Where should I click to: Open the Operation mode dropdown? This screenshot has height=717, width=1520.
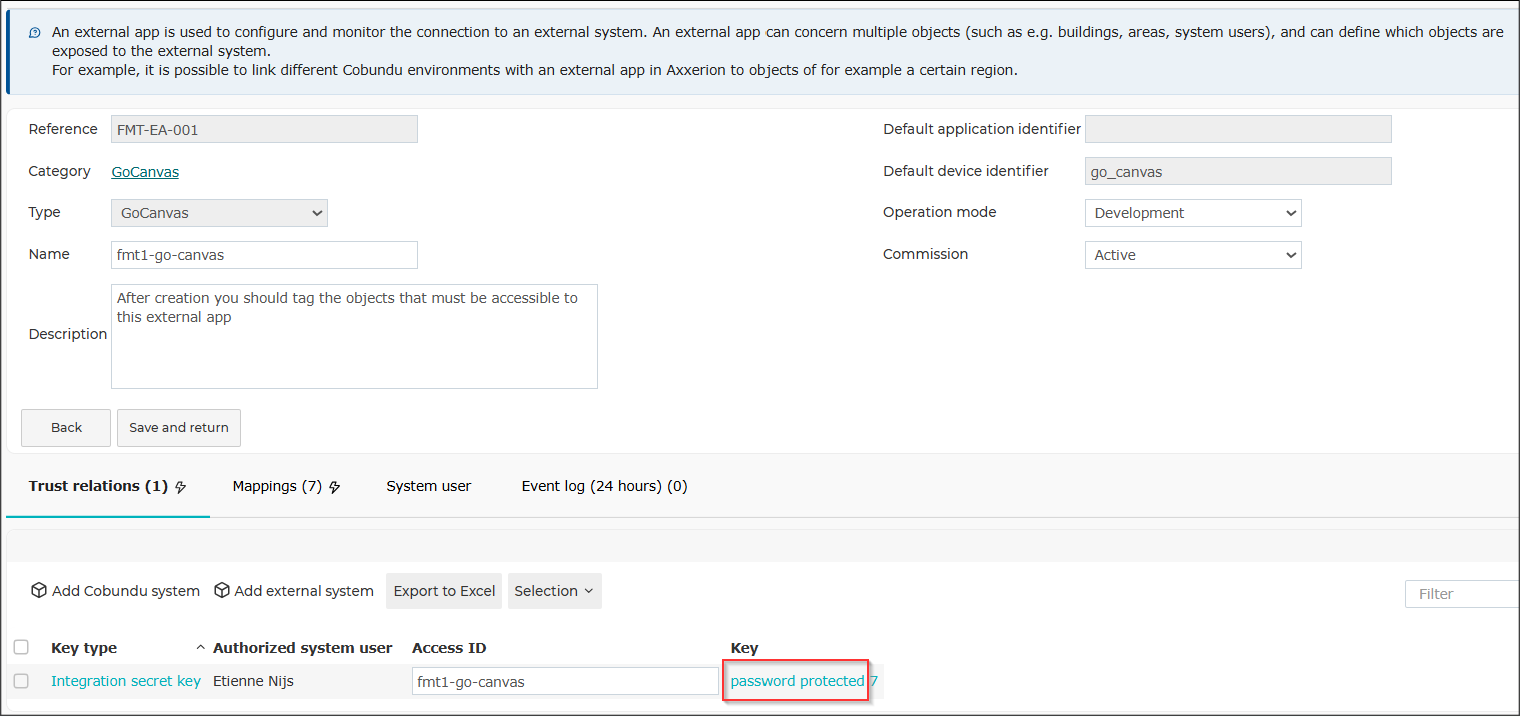[1193, 213]
